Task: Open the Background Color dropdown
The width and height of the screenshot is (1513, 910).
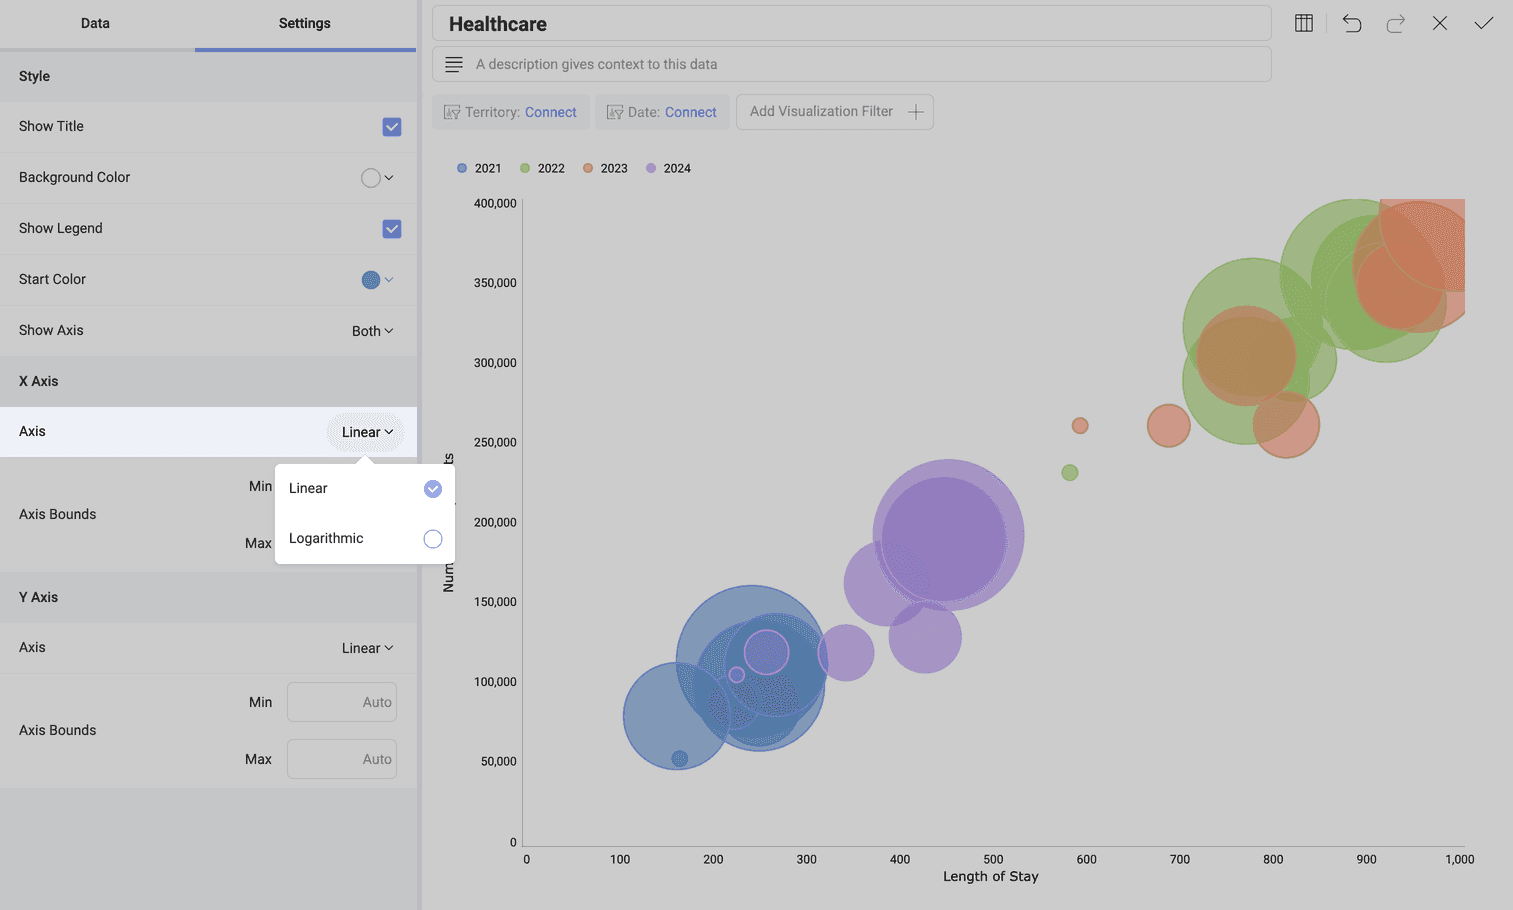Action: pos(377,178)
